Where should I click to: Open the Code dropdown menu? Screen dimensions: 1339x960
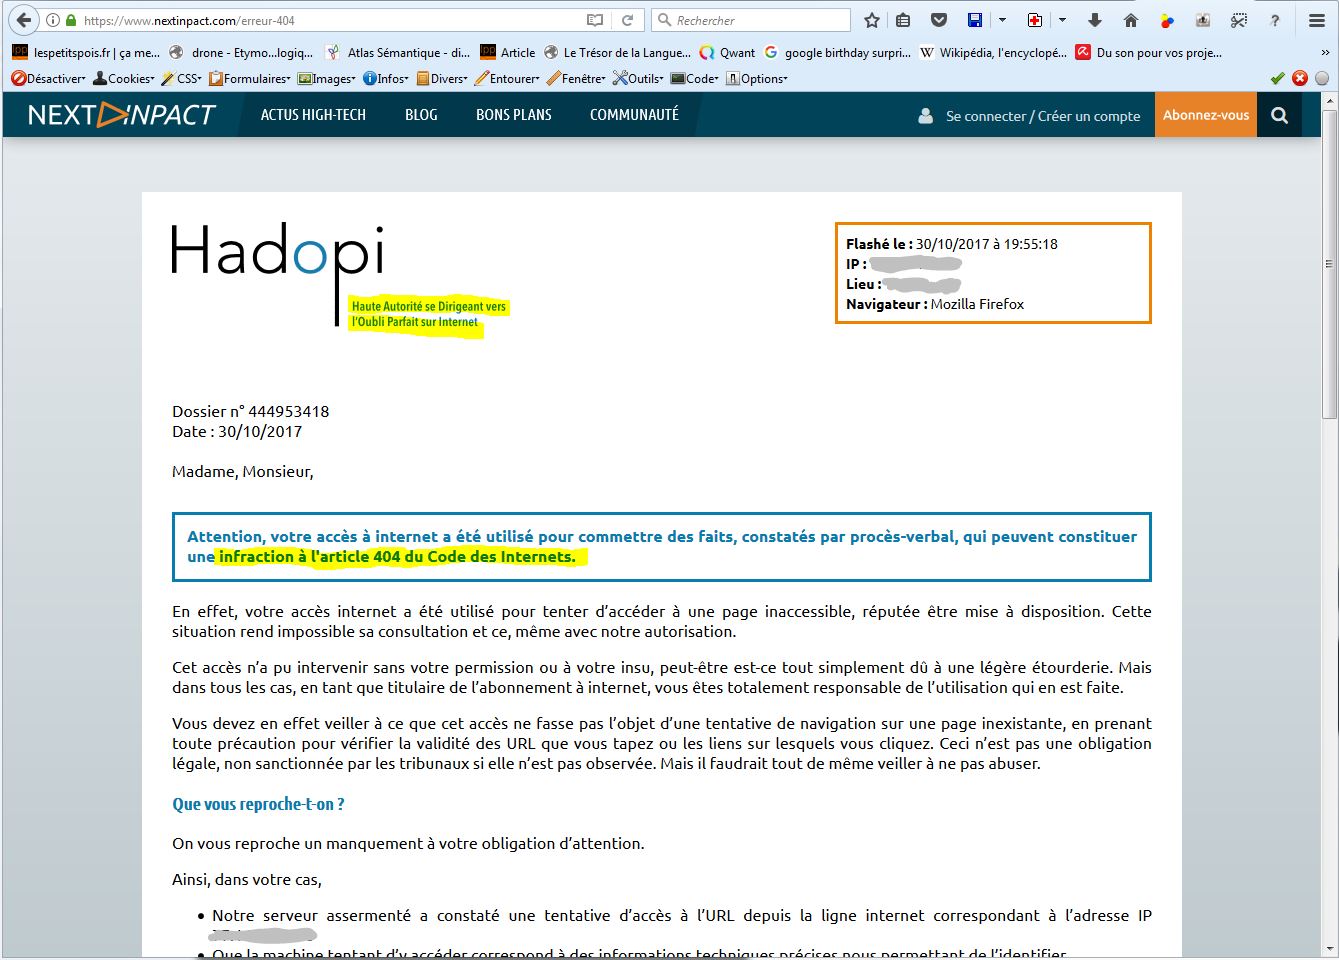[x=696, y=78]
